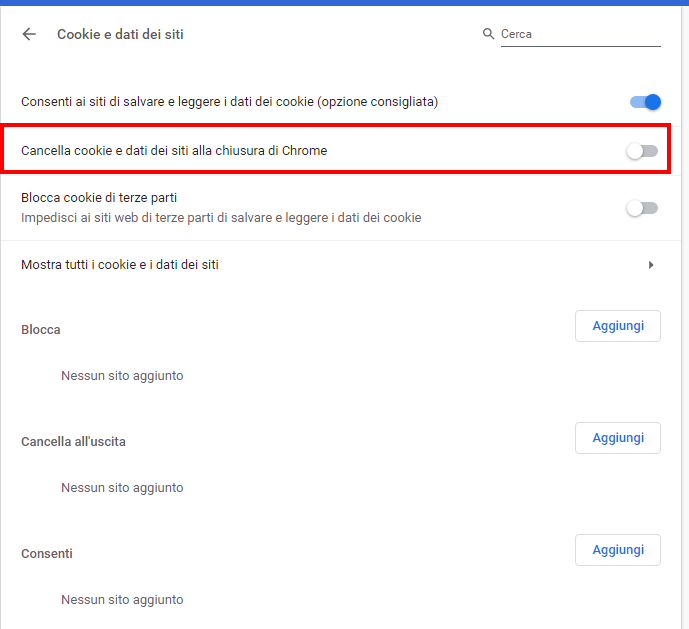689x629 pixels.
Task: Click Nessun sito aggiunto under Consenti
Action: pyautogui.click(x=122, y=600)
